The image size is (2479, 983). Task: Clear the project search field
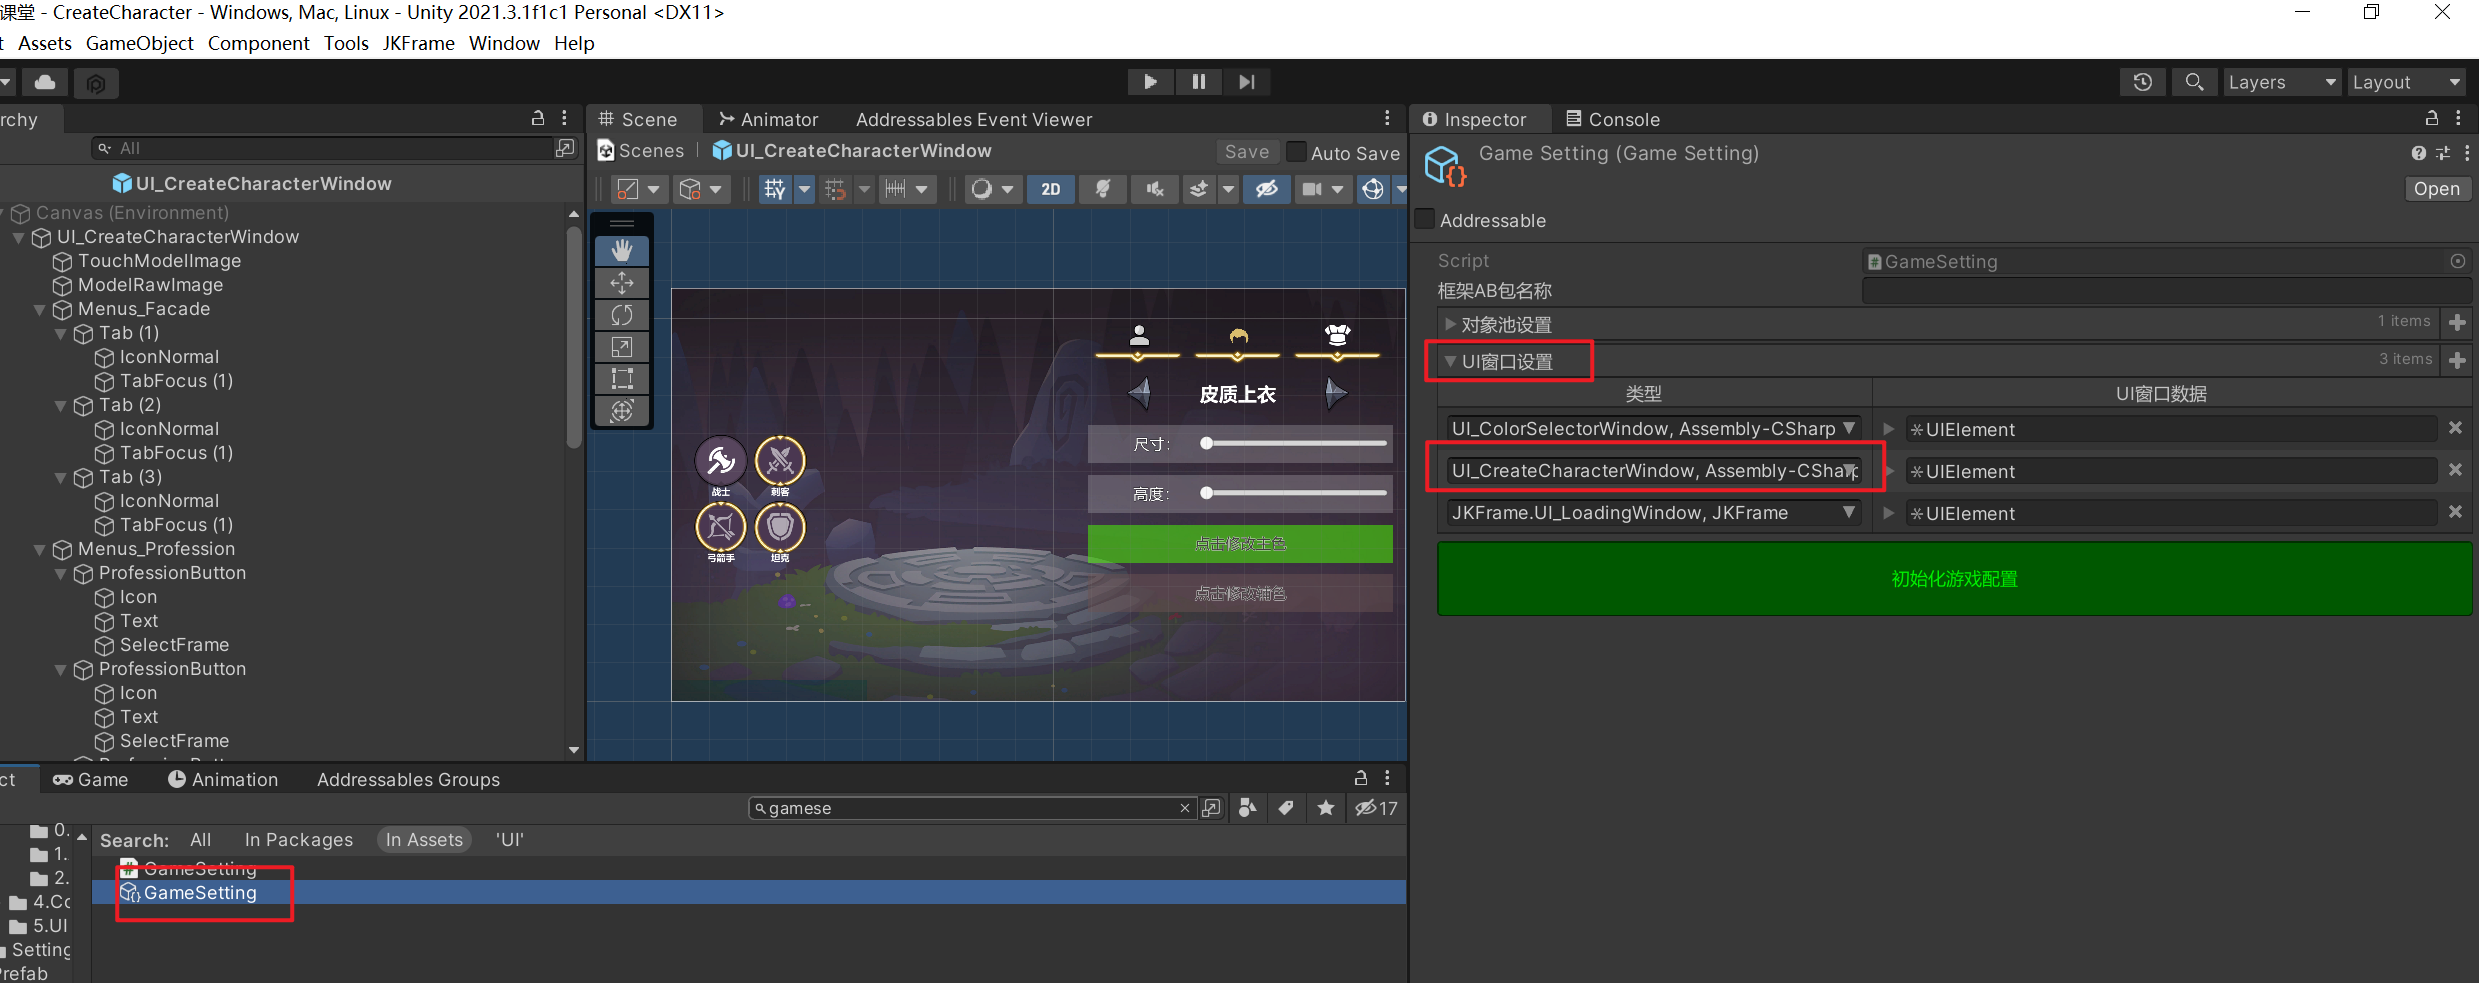pos(1185,808)
